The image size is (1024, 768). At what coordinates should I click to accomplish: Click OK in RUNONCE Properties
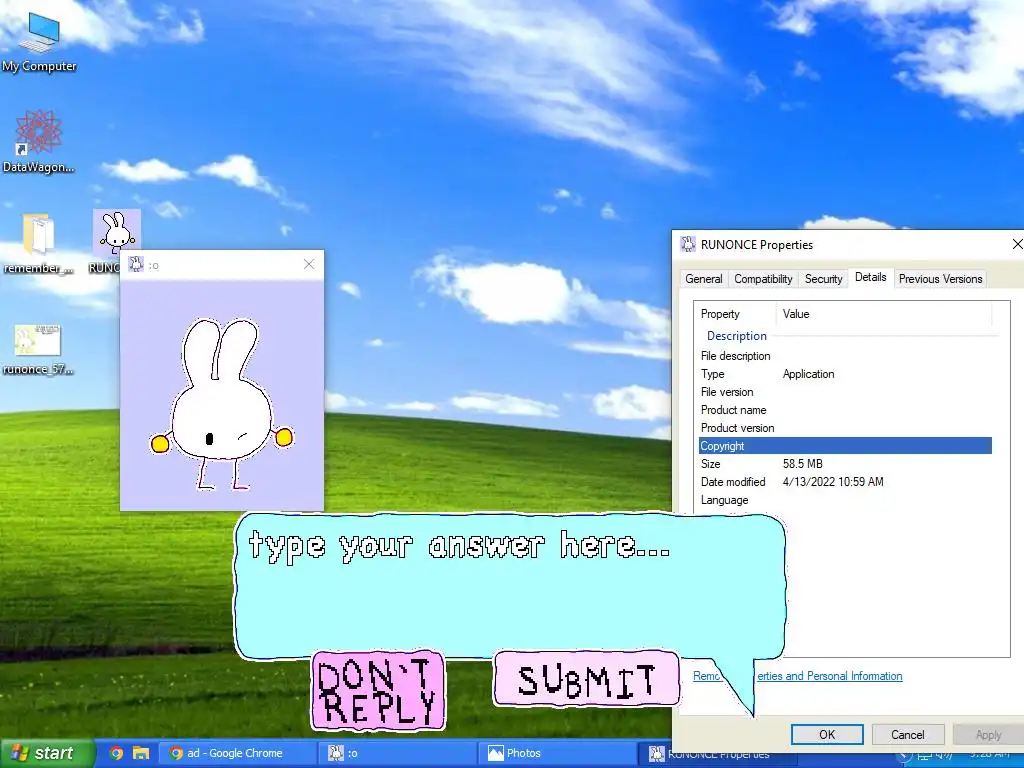[x=827, y=735]
